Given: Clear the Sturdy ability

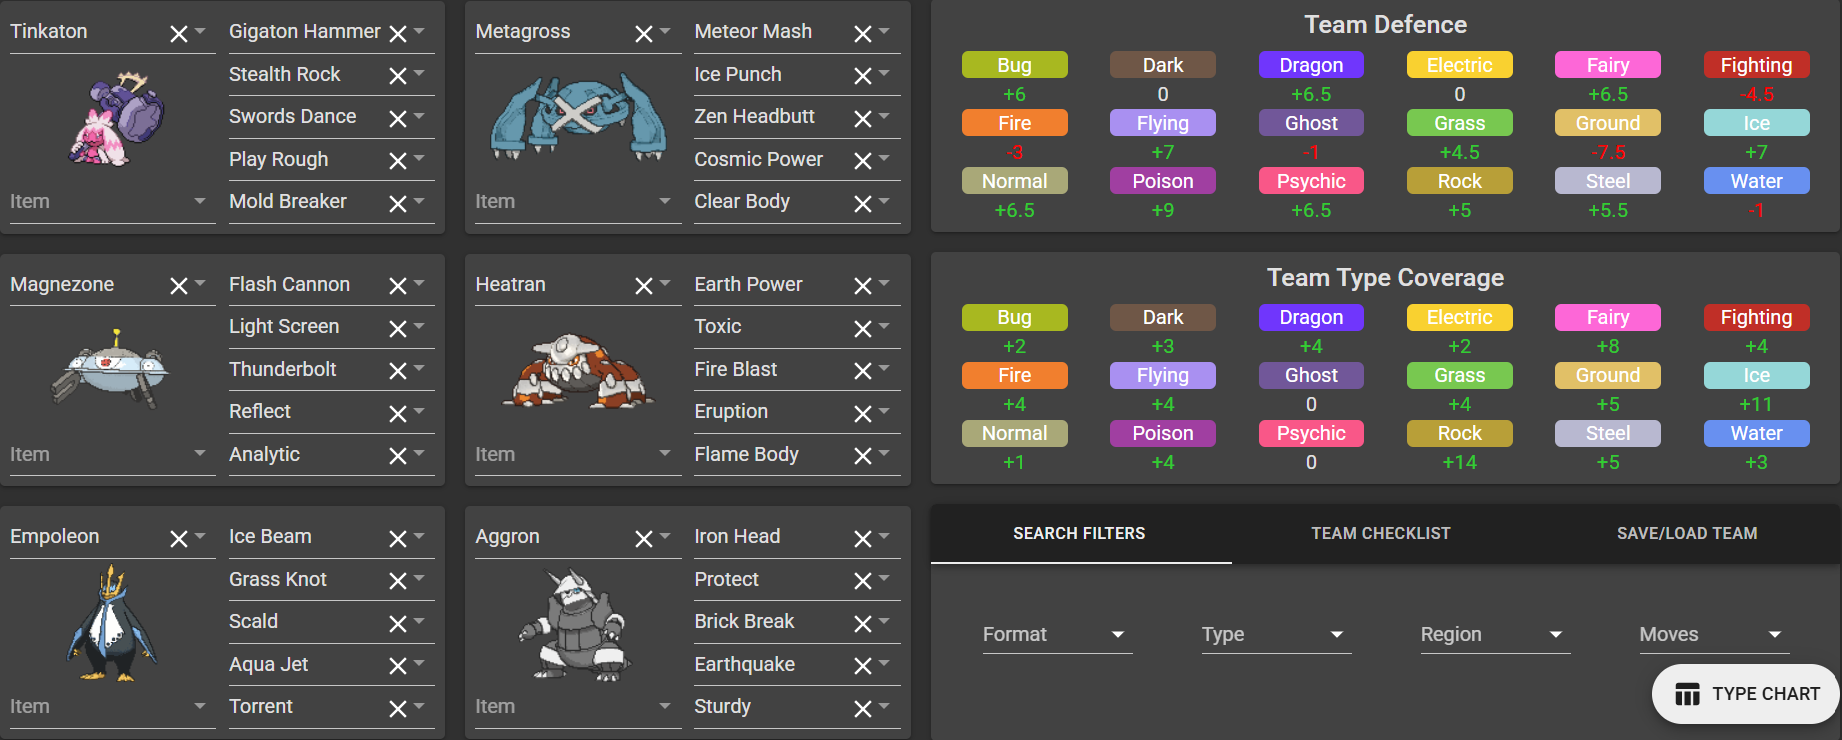Looking at the screenshot, I should pos(863,709).
